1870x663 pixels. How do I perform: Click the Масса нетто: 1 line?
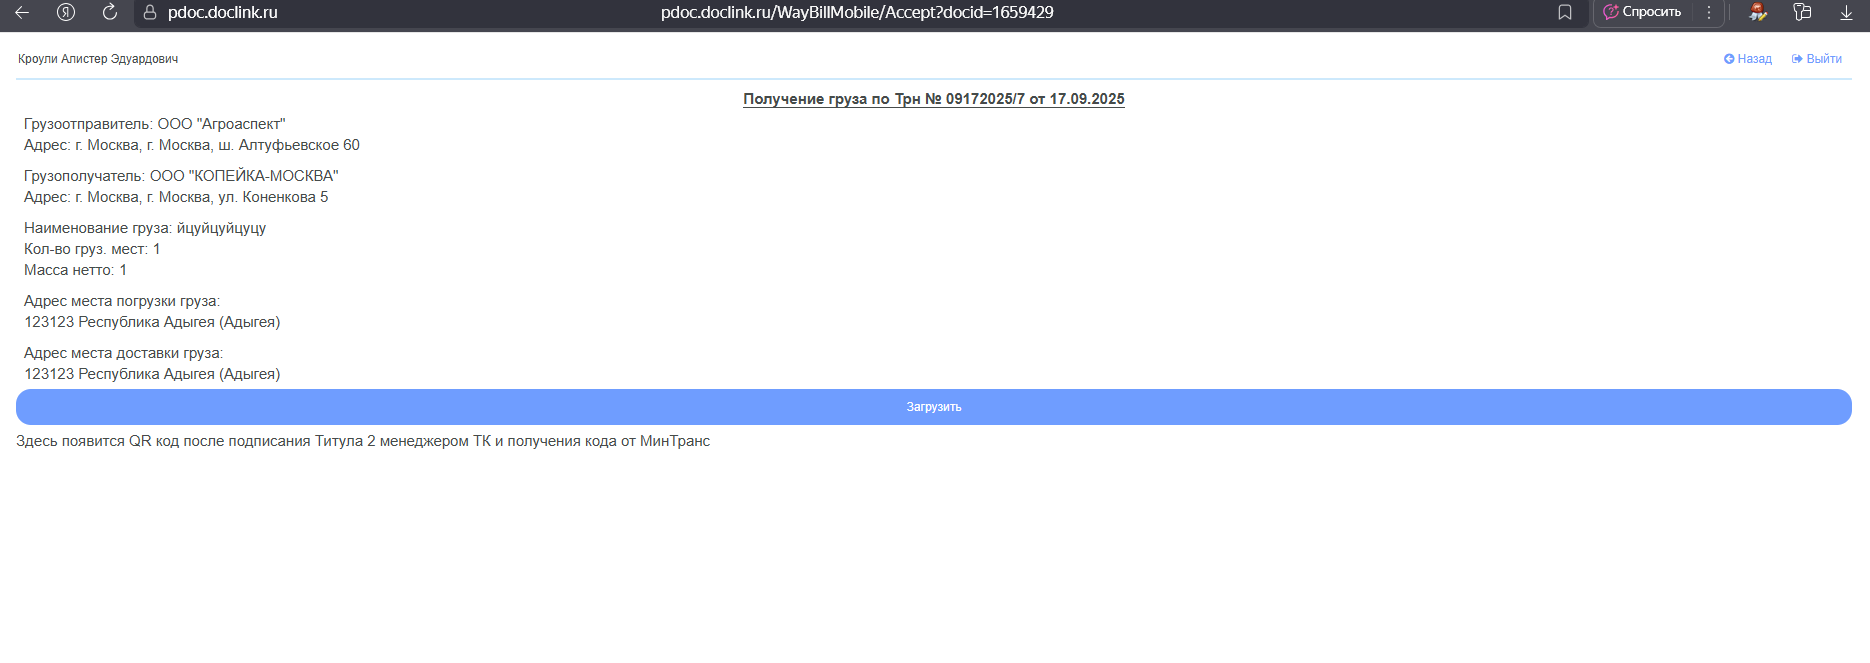[x=75, y=270]
